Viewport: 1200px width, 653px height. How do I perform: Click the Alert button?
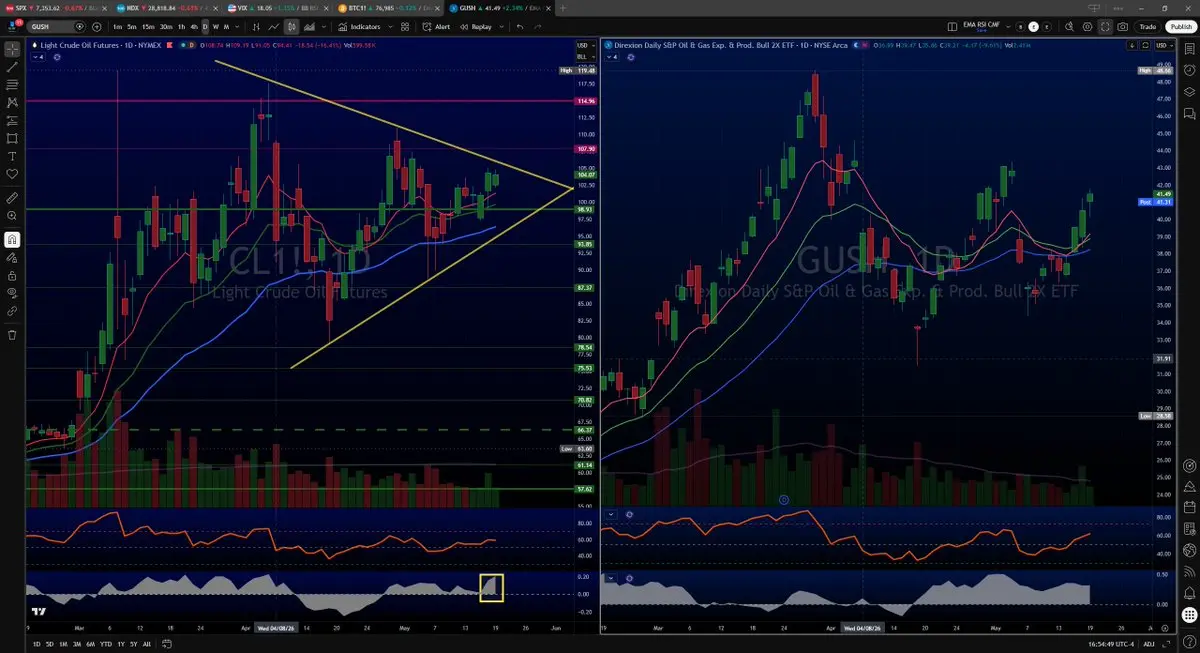[x=436, y=27]
